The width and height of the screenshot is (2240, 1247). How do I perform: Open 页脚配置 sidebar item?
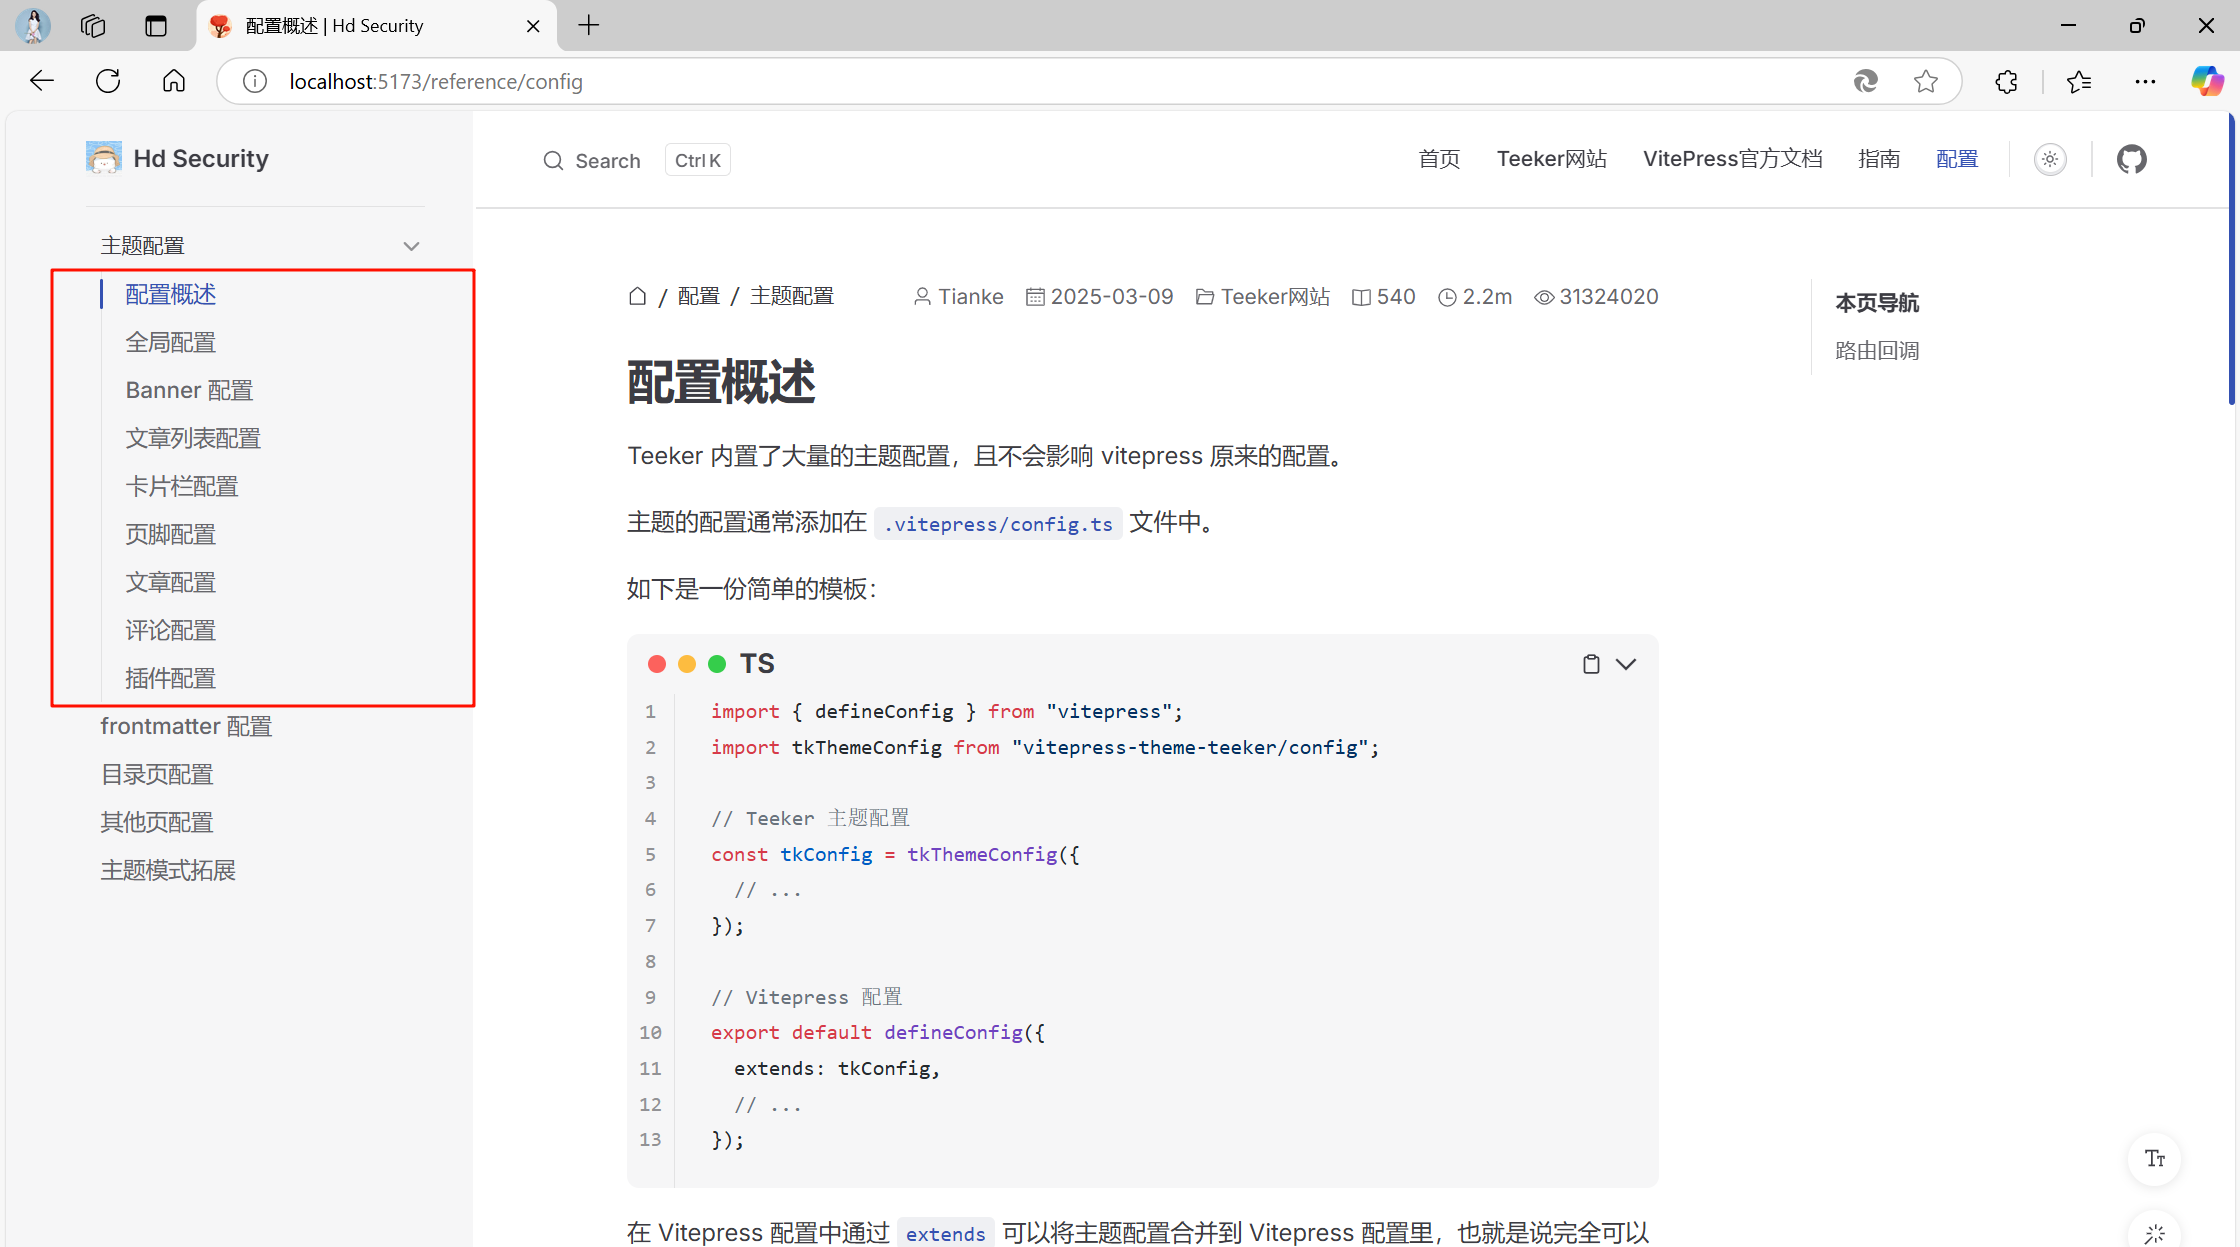coord(171,534)
